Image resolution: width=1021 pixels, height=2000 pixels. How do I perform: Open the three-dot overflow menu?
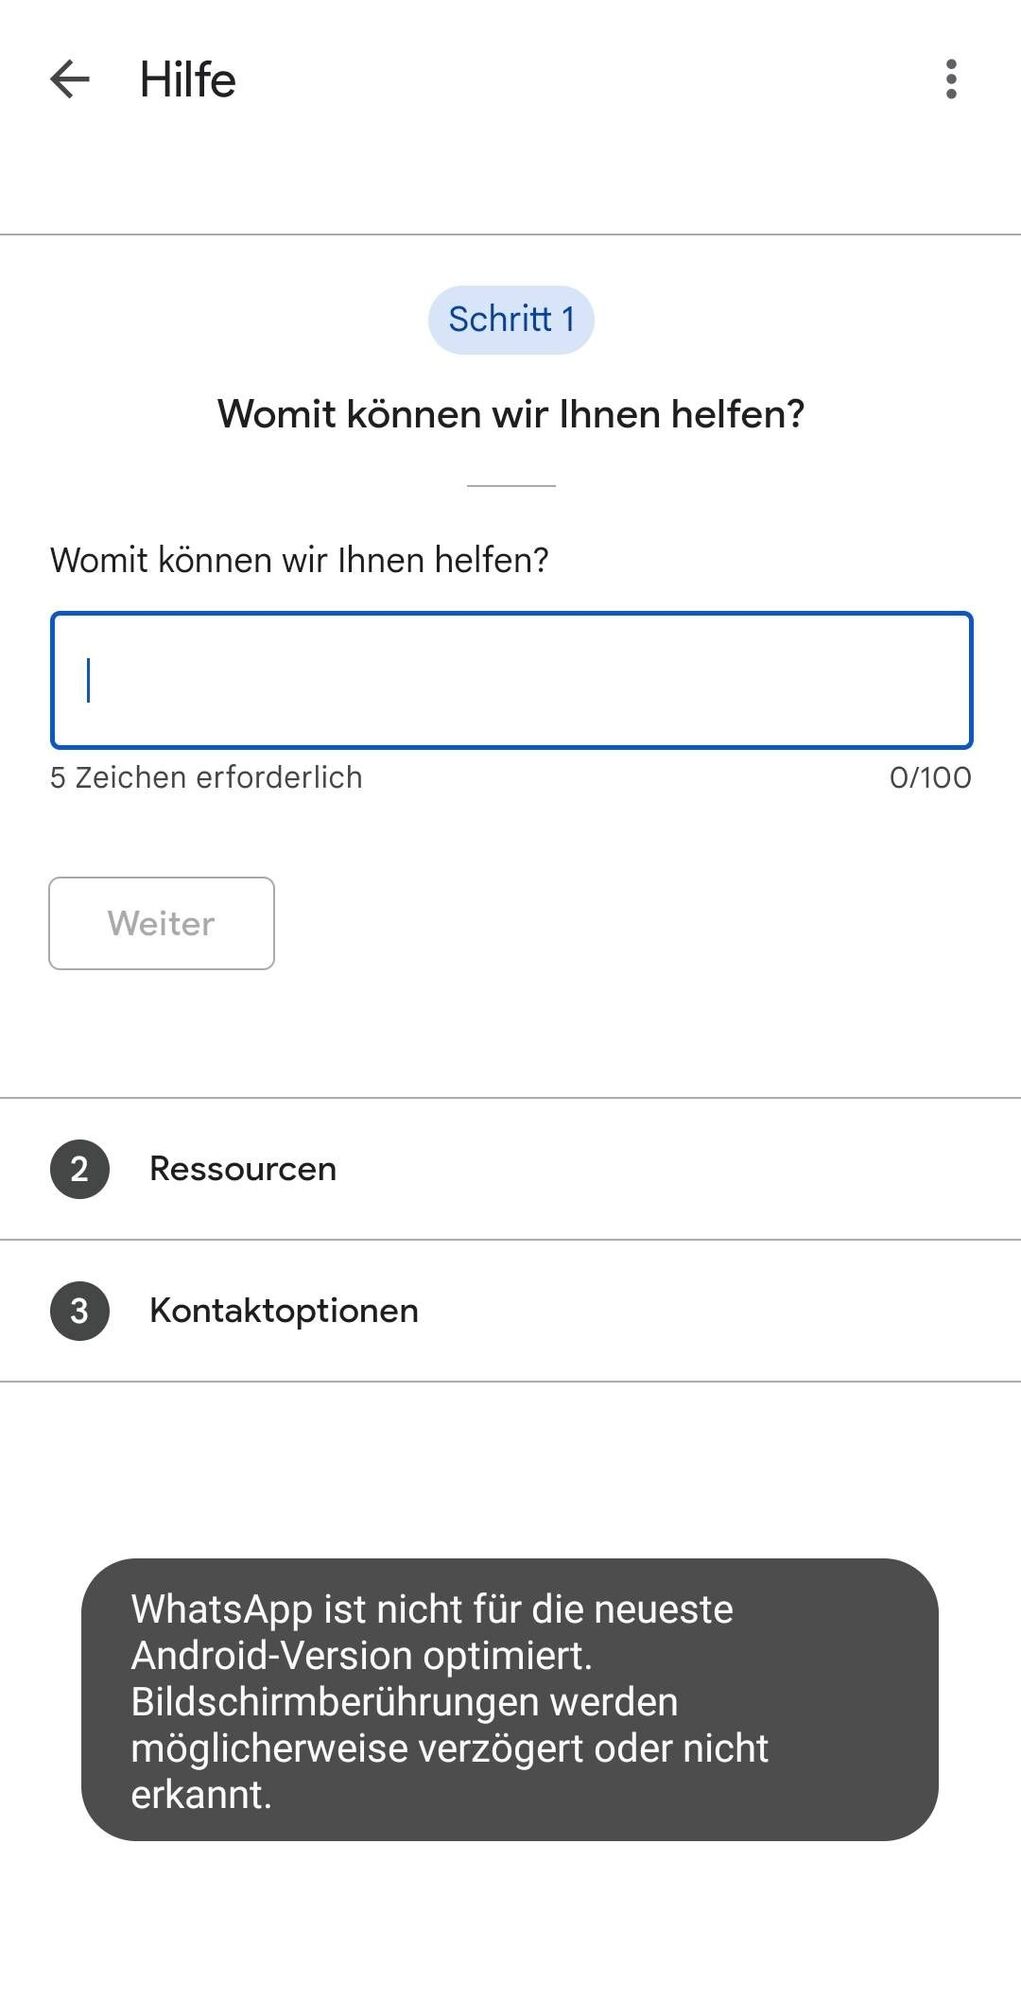pyautogui.click(x=951, y=79)
